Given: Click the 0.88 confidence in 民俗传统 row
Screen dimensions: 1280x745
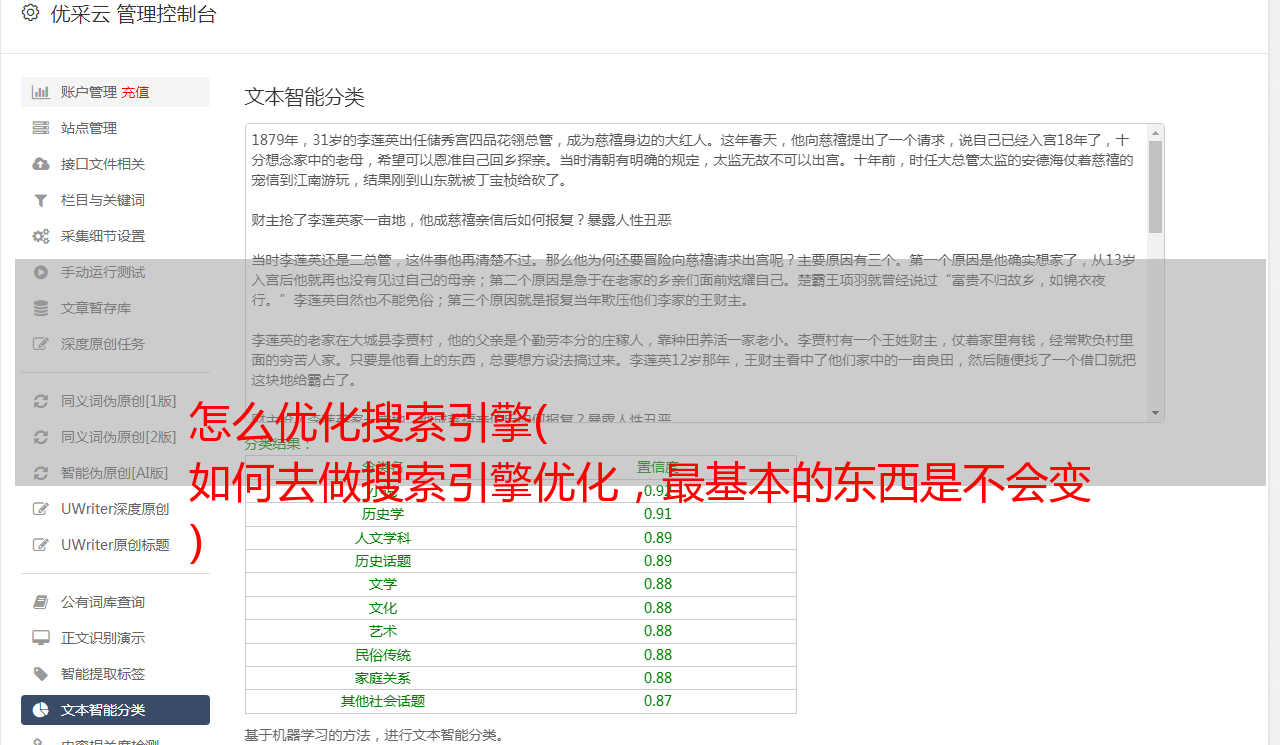Looking at the screenshot, I should coord(658,655).
